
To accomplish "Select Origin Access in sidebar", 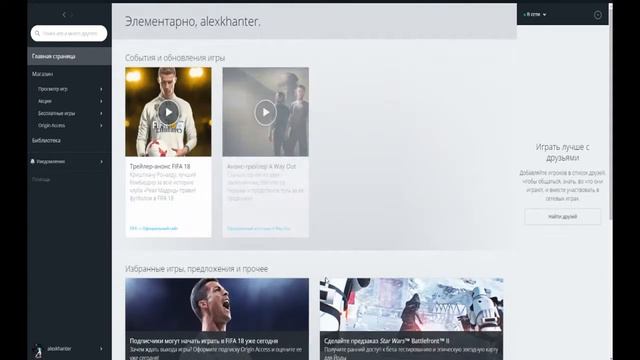I will (51, 126).
